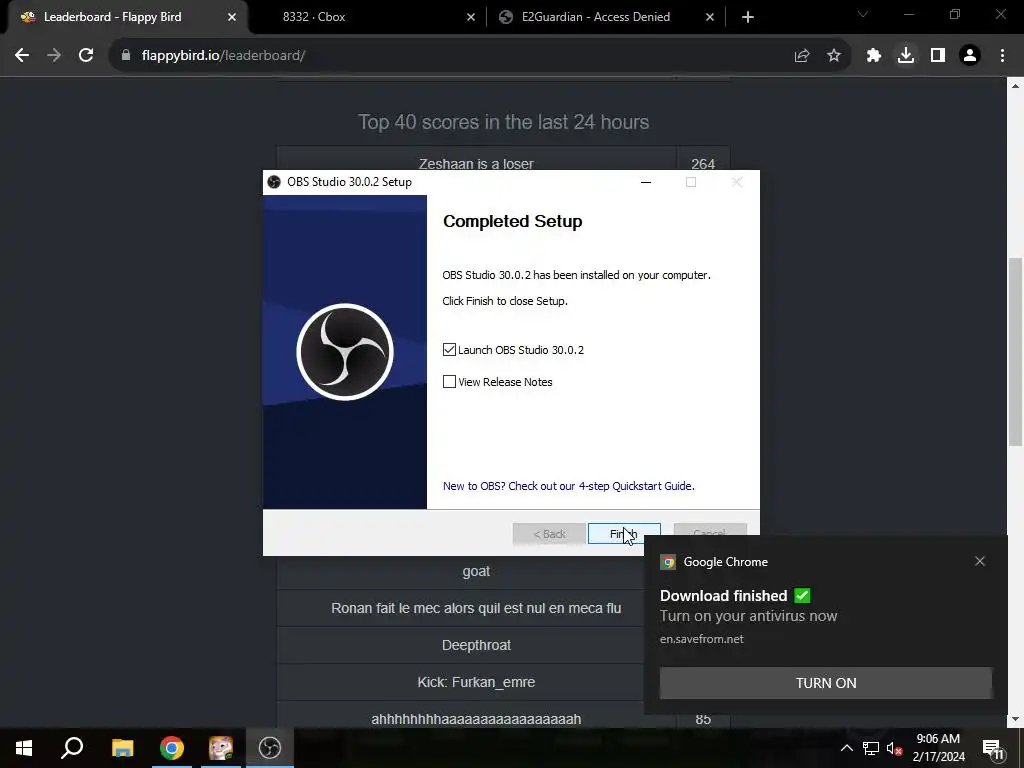
Task: Go forward with the browser forward arrow
Action: coord(54,56)
